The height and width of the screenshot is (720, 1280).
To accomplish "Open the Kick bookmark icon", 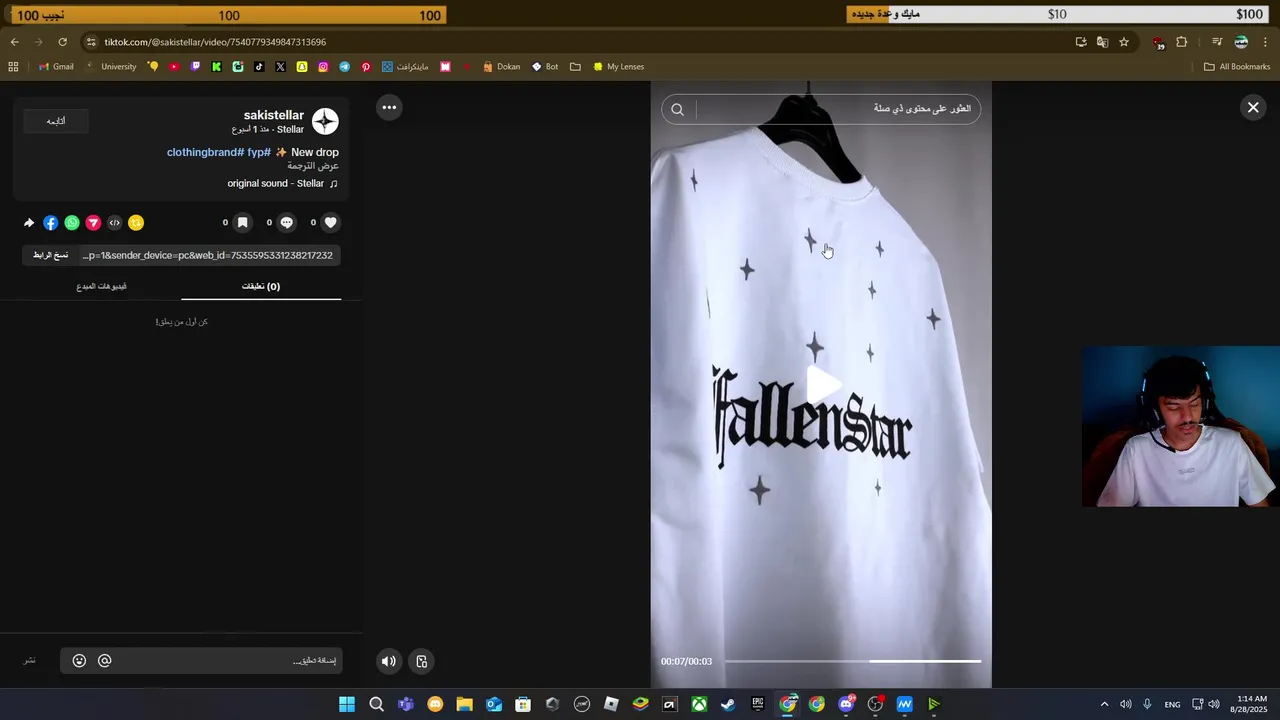I will point(216,67).
